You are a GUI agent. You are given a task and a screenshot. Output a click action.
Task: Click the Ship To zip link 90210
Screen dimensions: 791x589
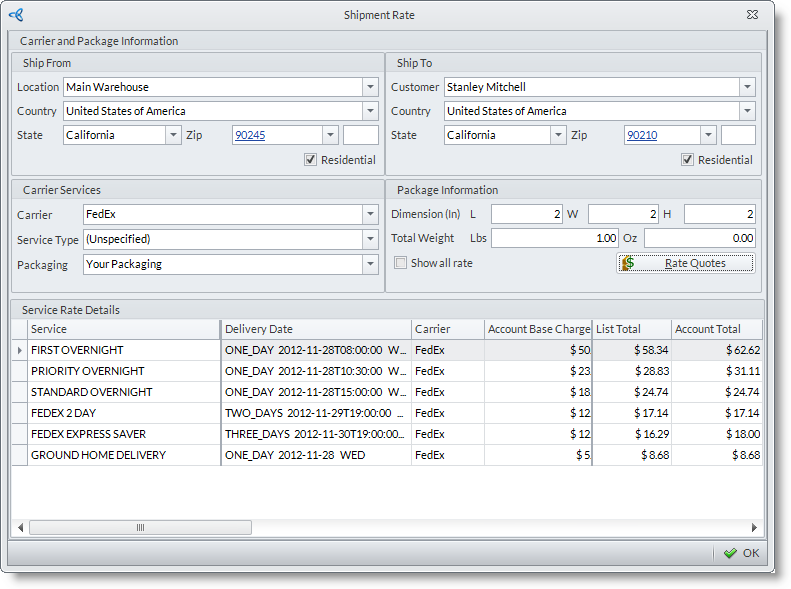point(642,135)
